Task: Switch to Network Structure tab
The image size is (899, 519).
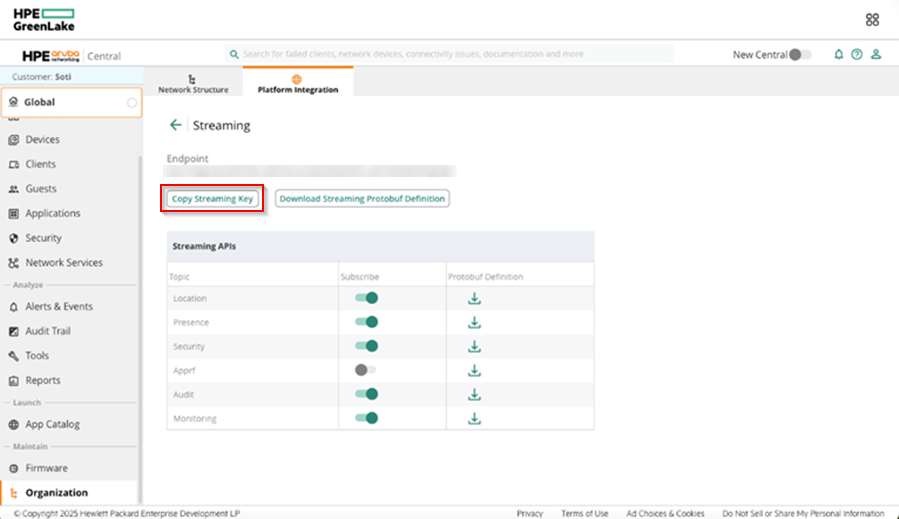Action: [193, 83]
